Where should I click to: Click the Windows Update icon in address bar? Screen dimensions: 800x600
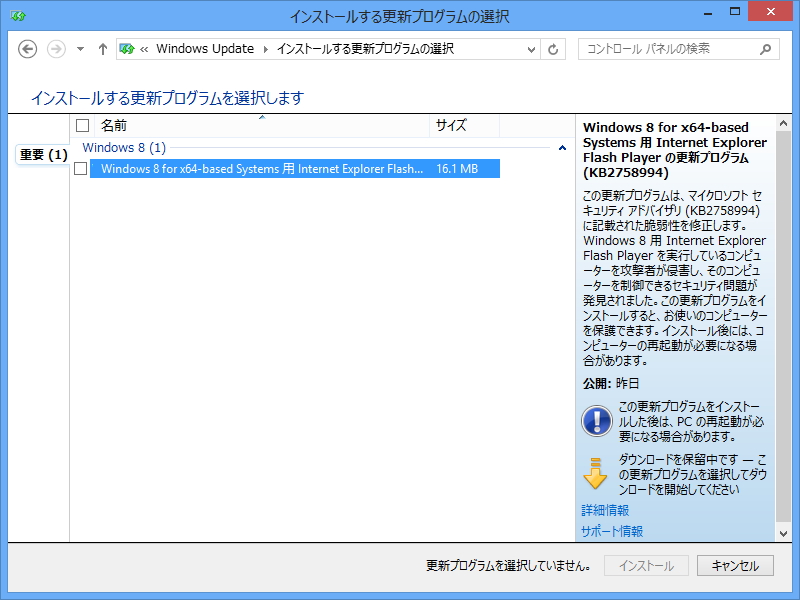127,48
